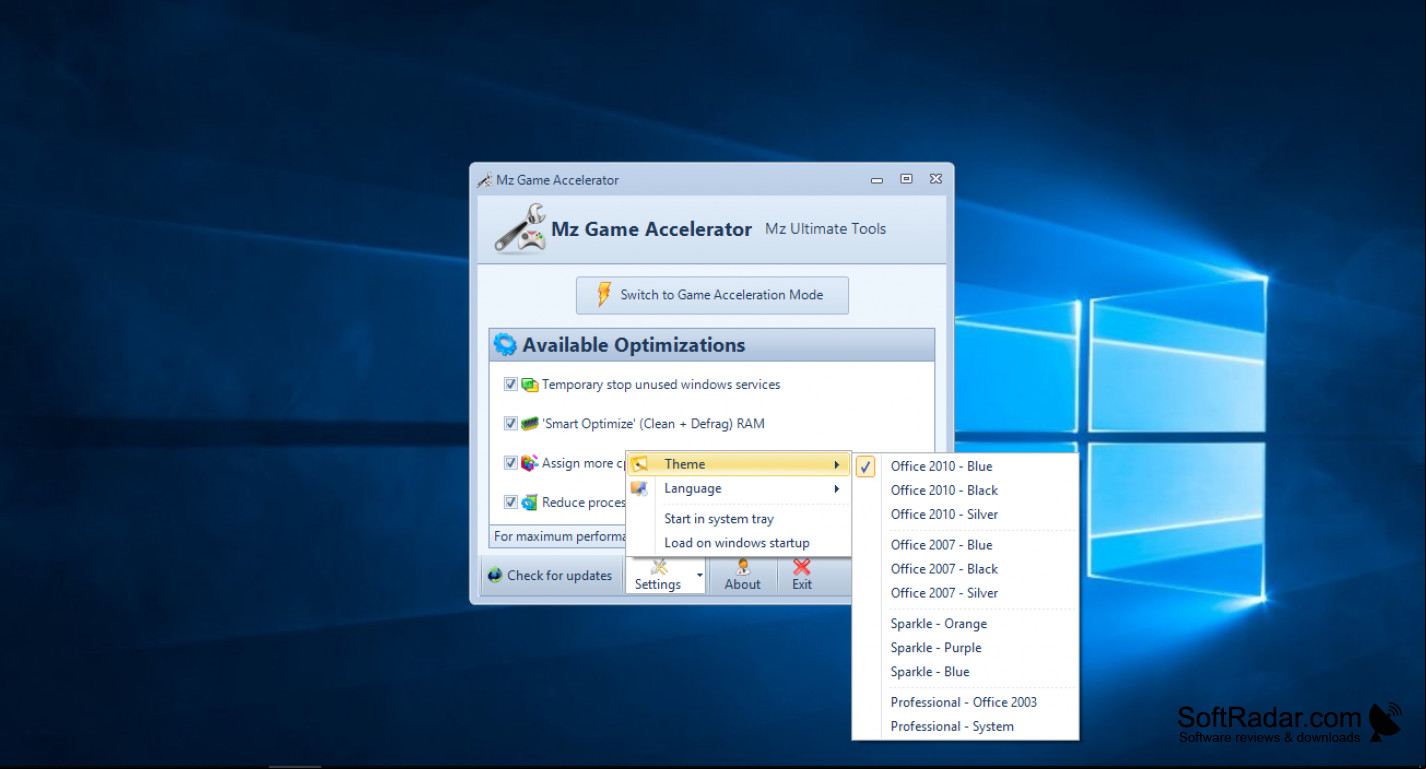
Task: Maximize the Mz Game Accelerator window
Action: (x=906, y=179)
